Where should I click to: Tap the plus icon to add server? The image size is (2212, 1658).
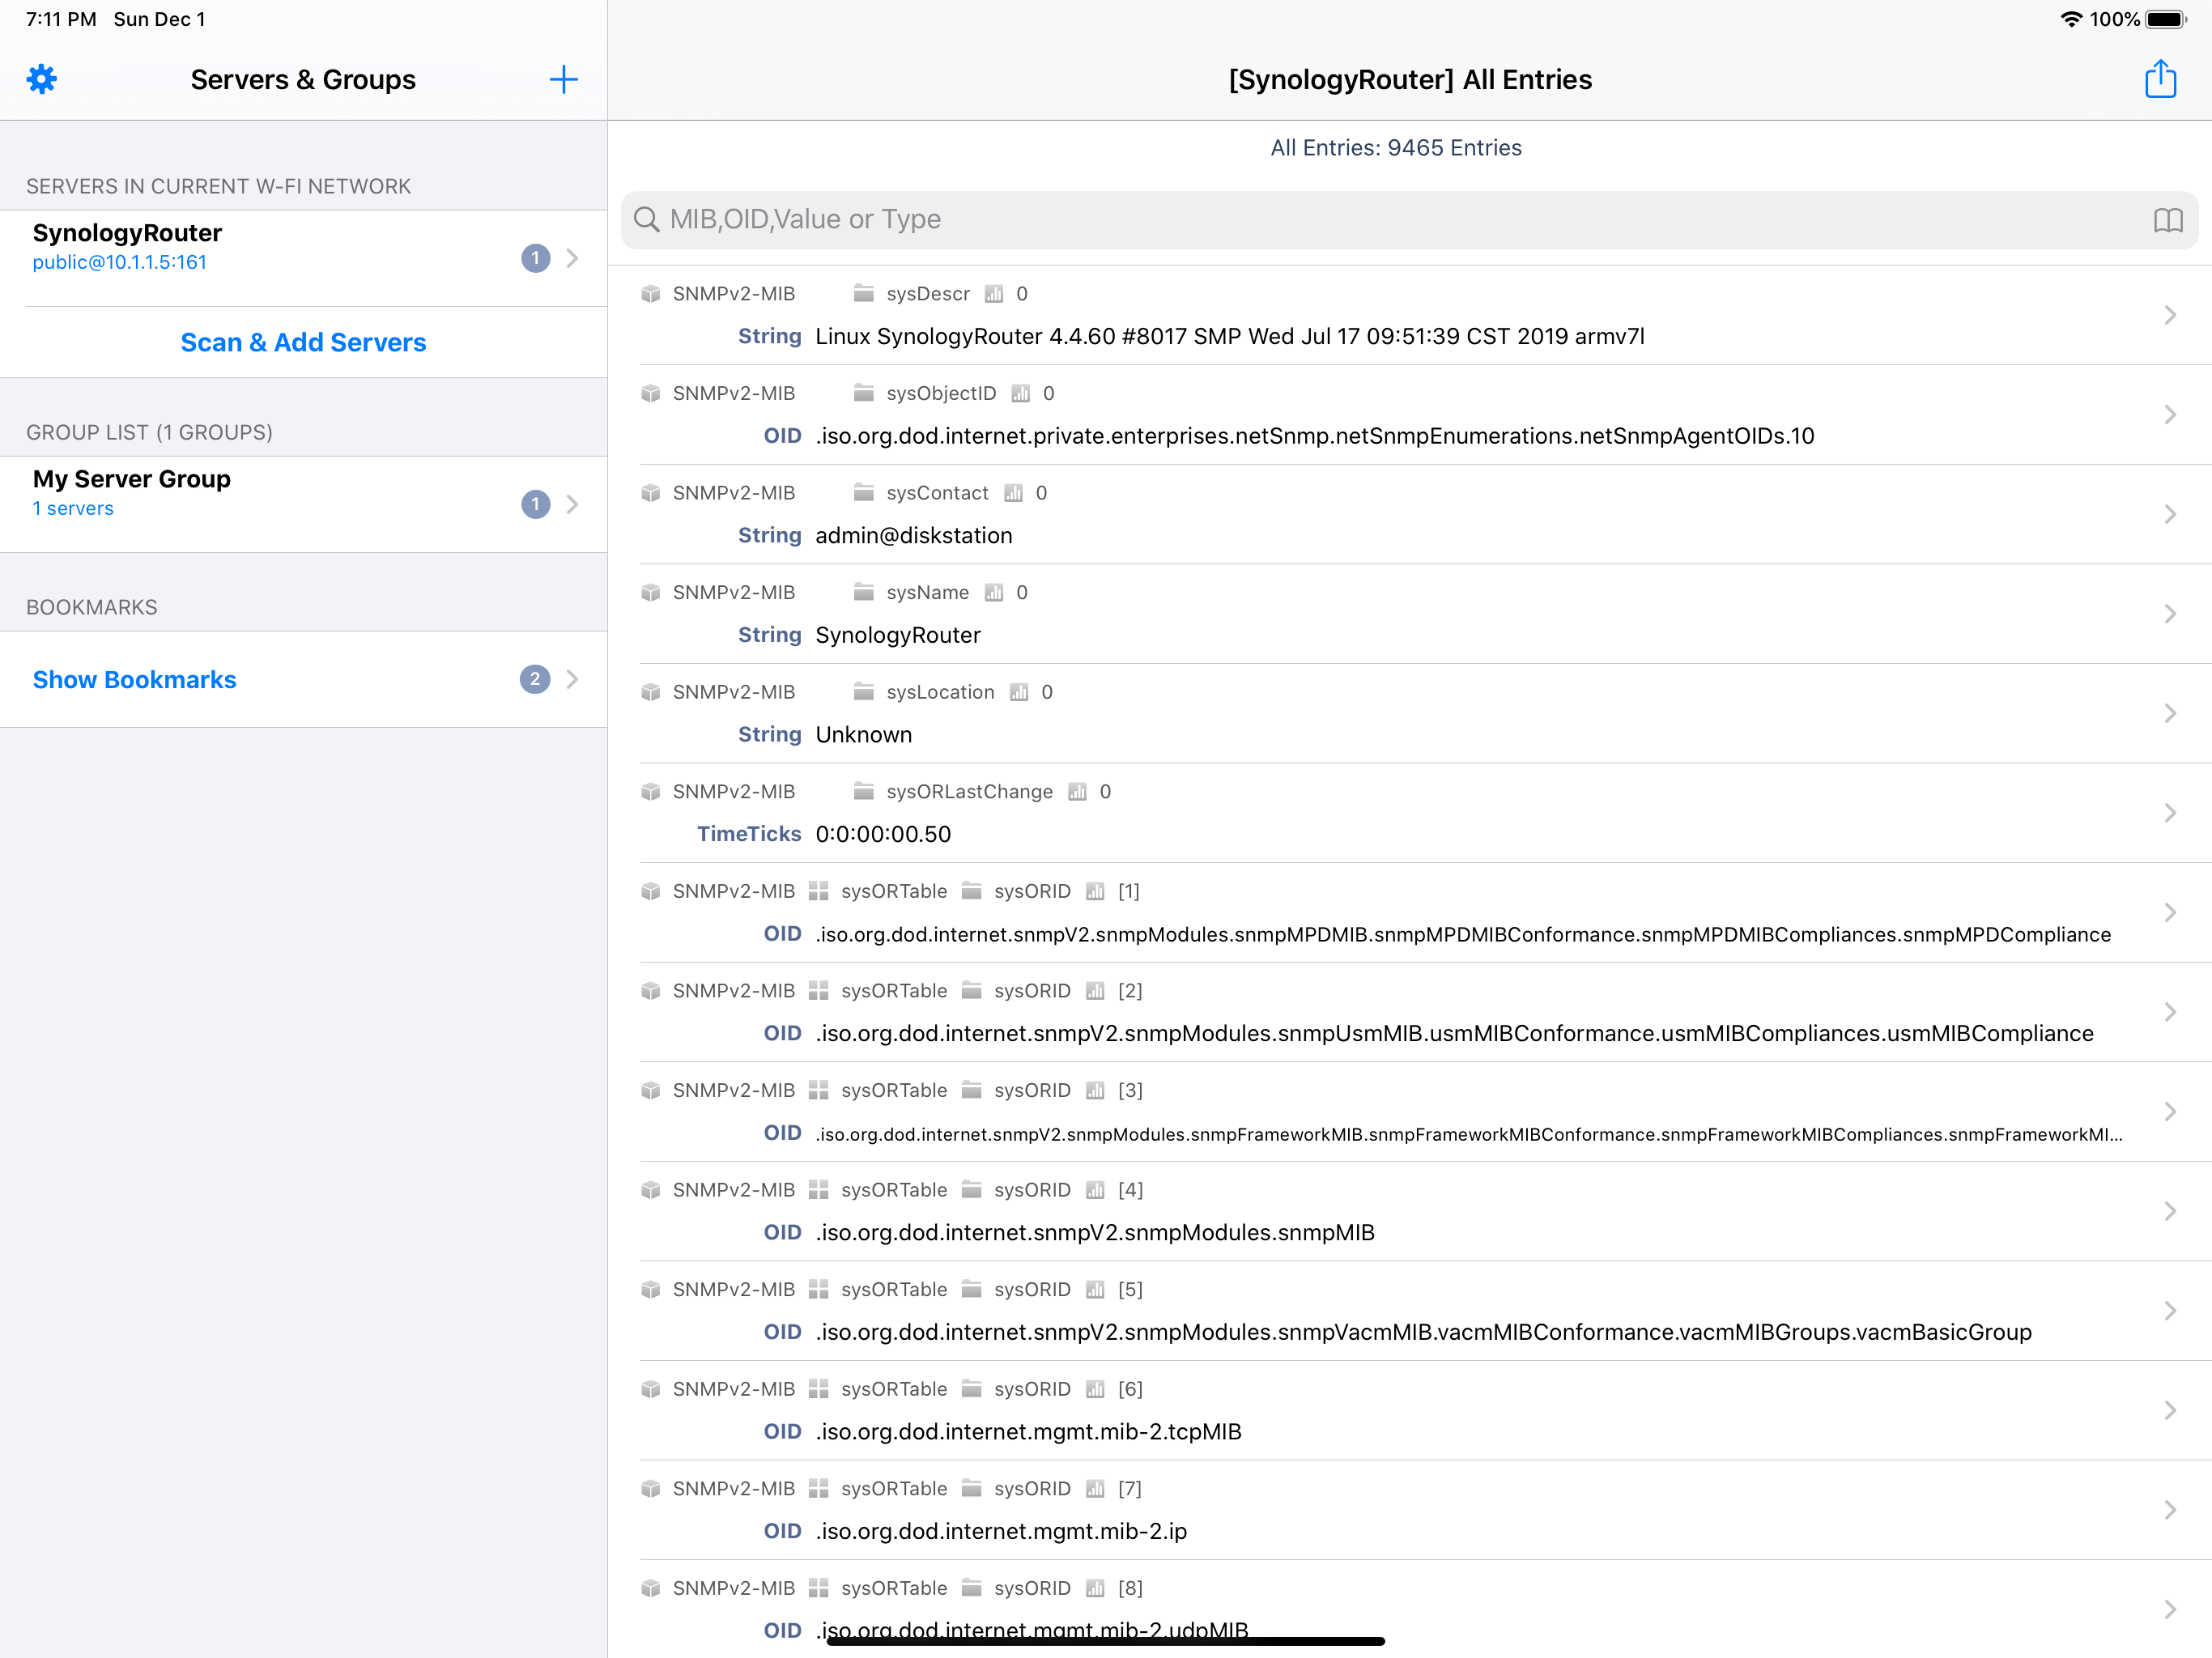coord(564,80)
